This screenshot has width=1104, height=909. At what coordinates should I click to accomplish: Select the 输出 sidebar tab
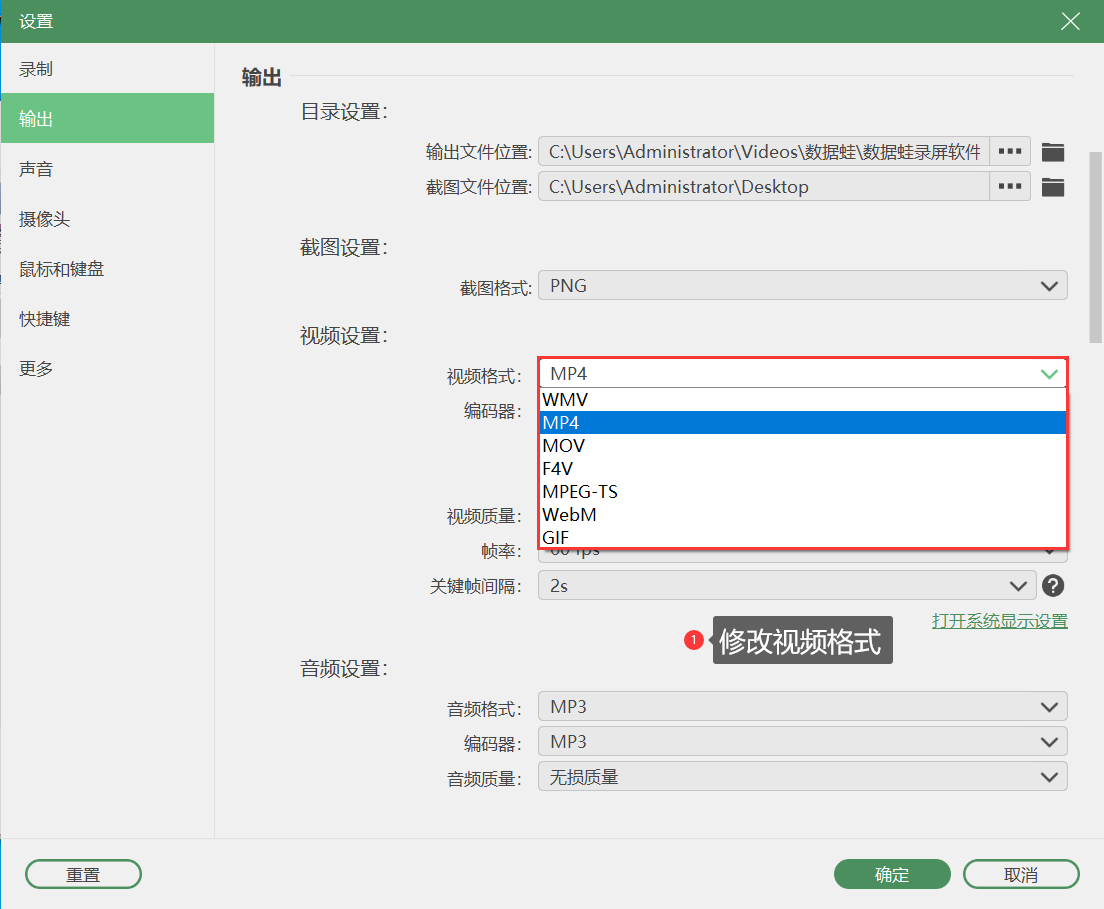(x=107, y=118)
